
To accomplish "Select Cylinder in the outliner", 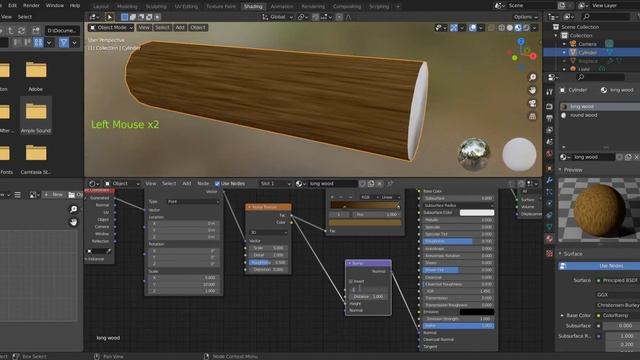I will pos(588,52).
